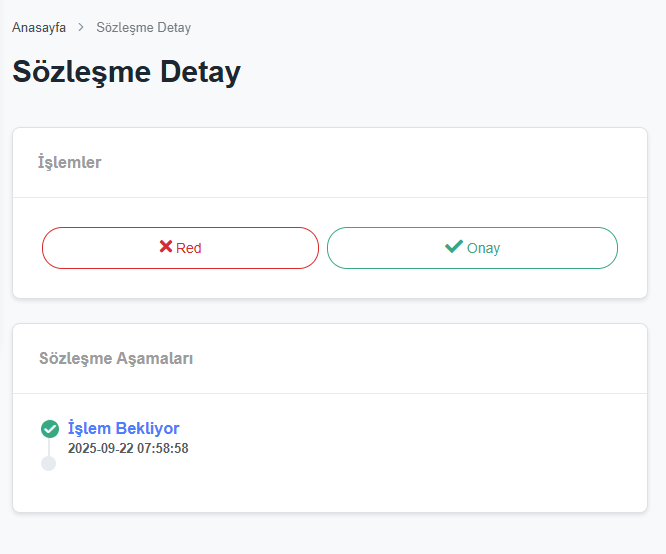Click the İşlemler section header
The width and height of the screenshot is (666, 554).
point(69,162)
